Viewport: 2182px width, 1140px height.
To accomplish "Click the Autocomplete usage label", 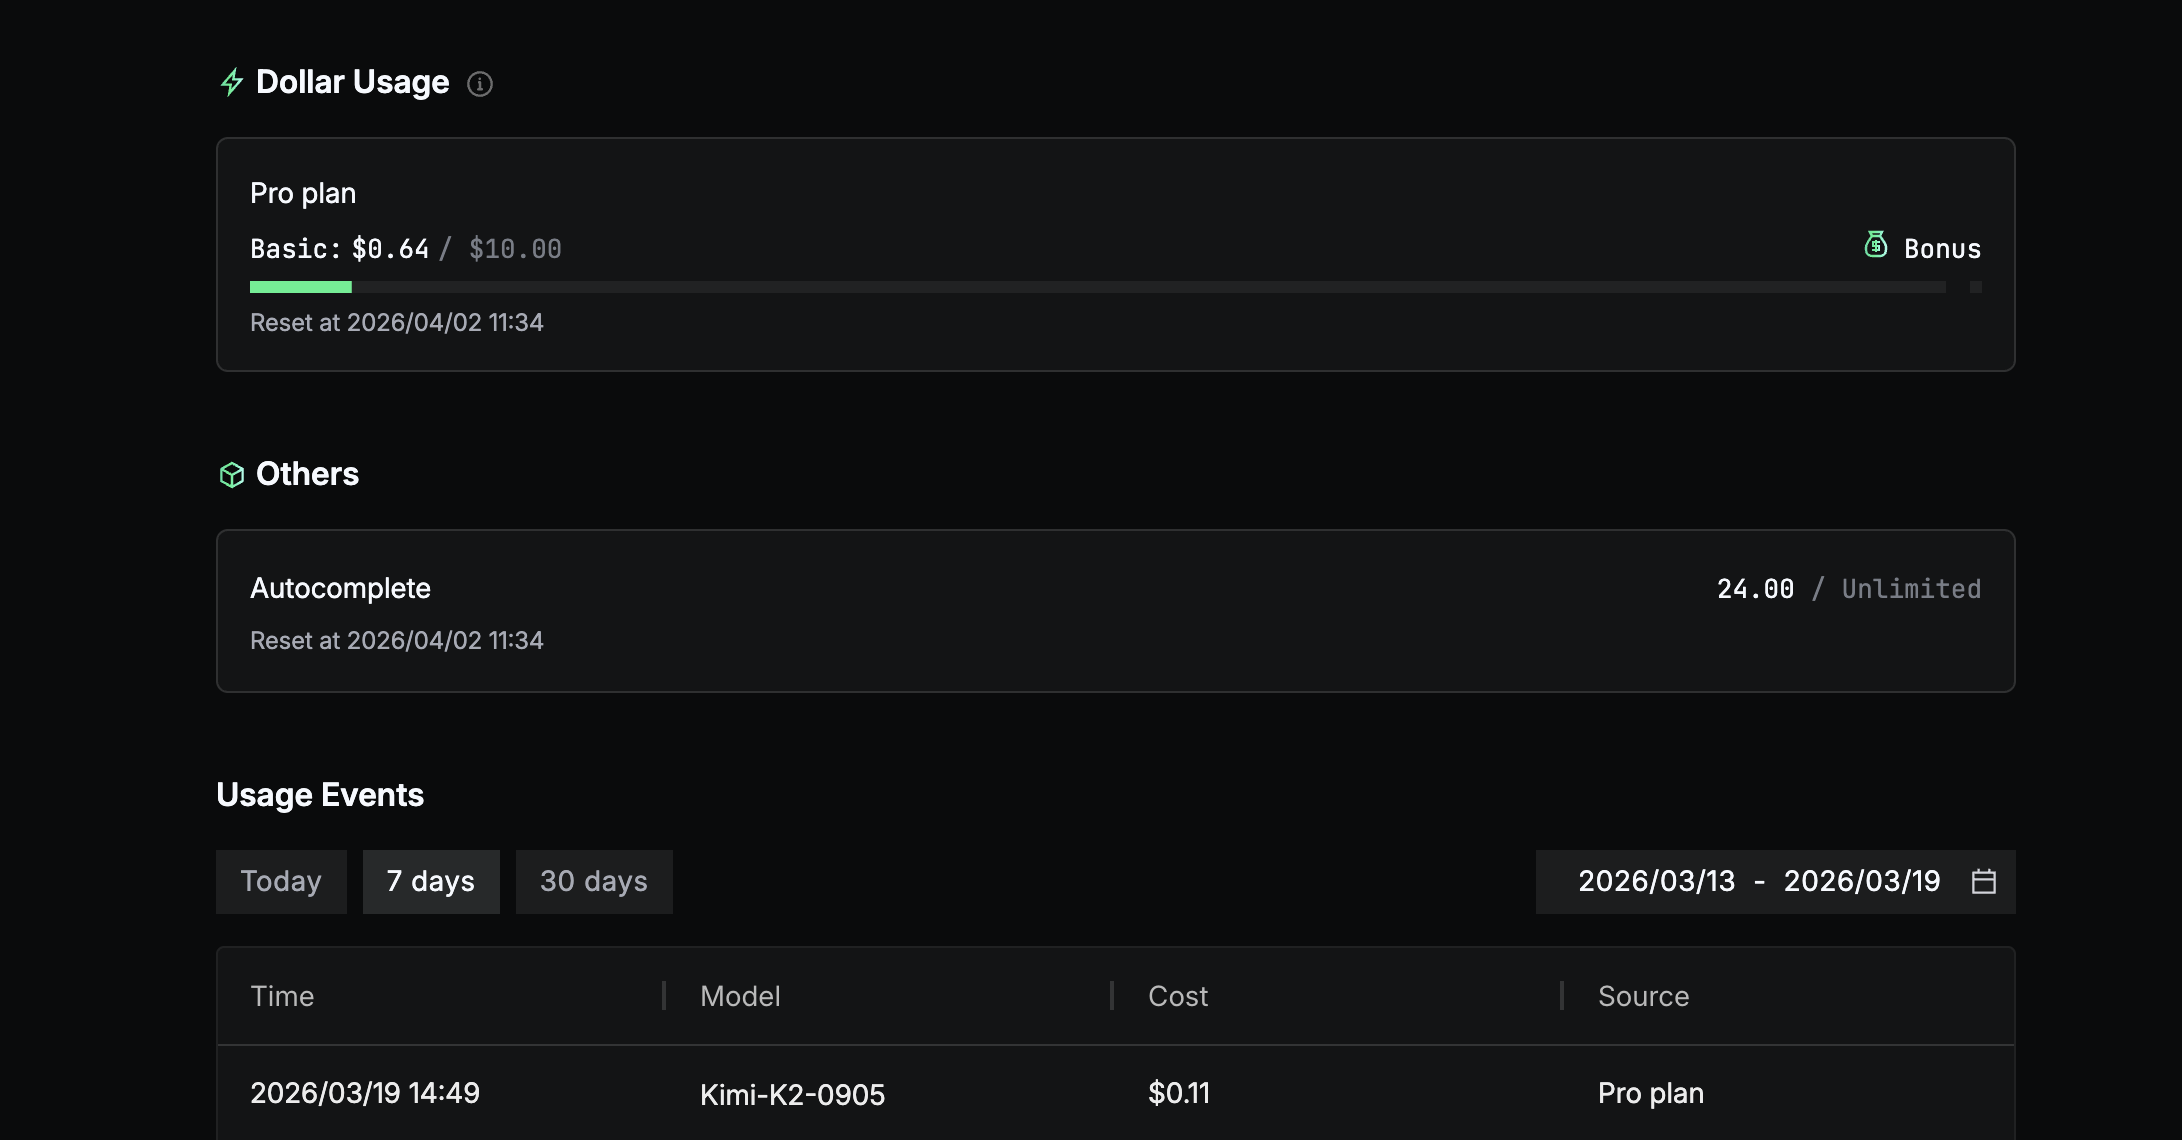I will [340, 588].
